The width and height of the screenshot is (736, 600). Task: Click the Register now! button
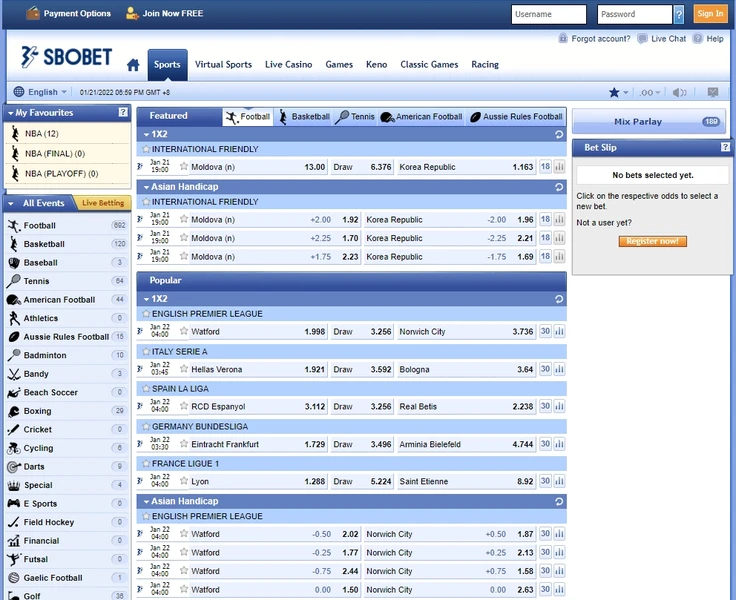pyautogui.click(x=652, y=241)
